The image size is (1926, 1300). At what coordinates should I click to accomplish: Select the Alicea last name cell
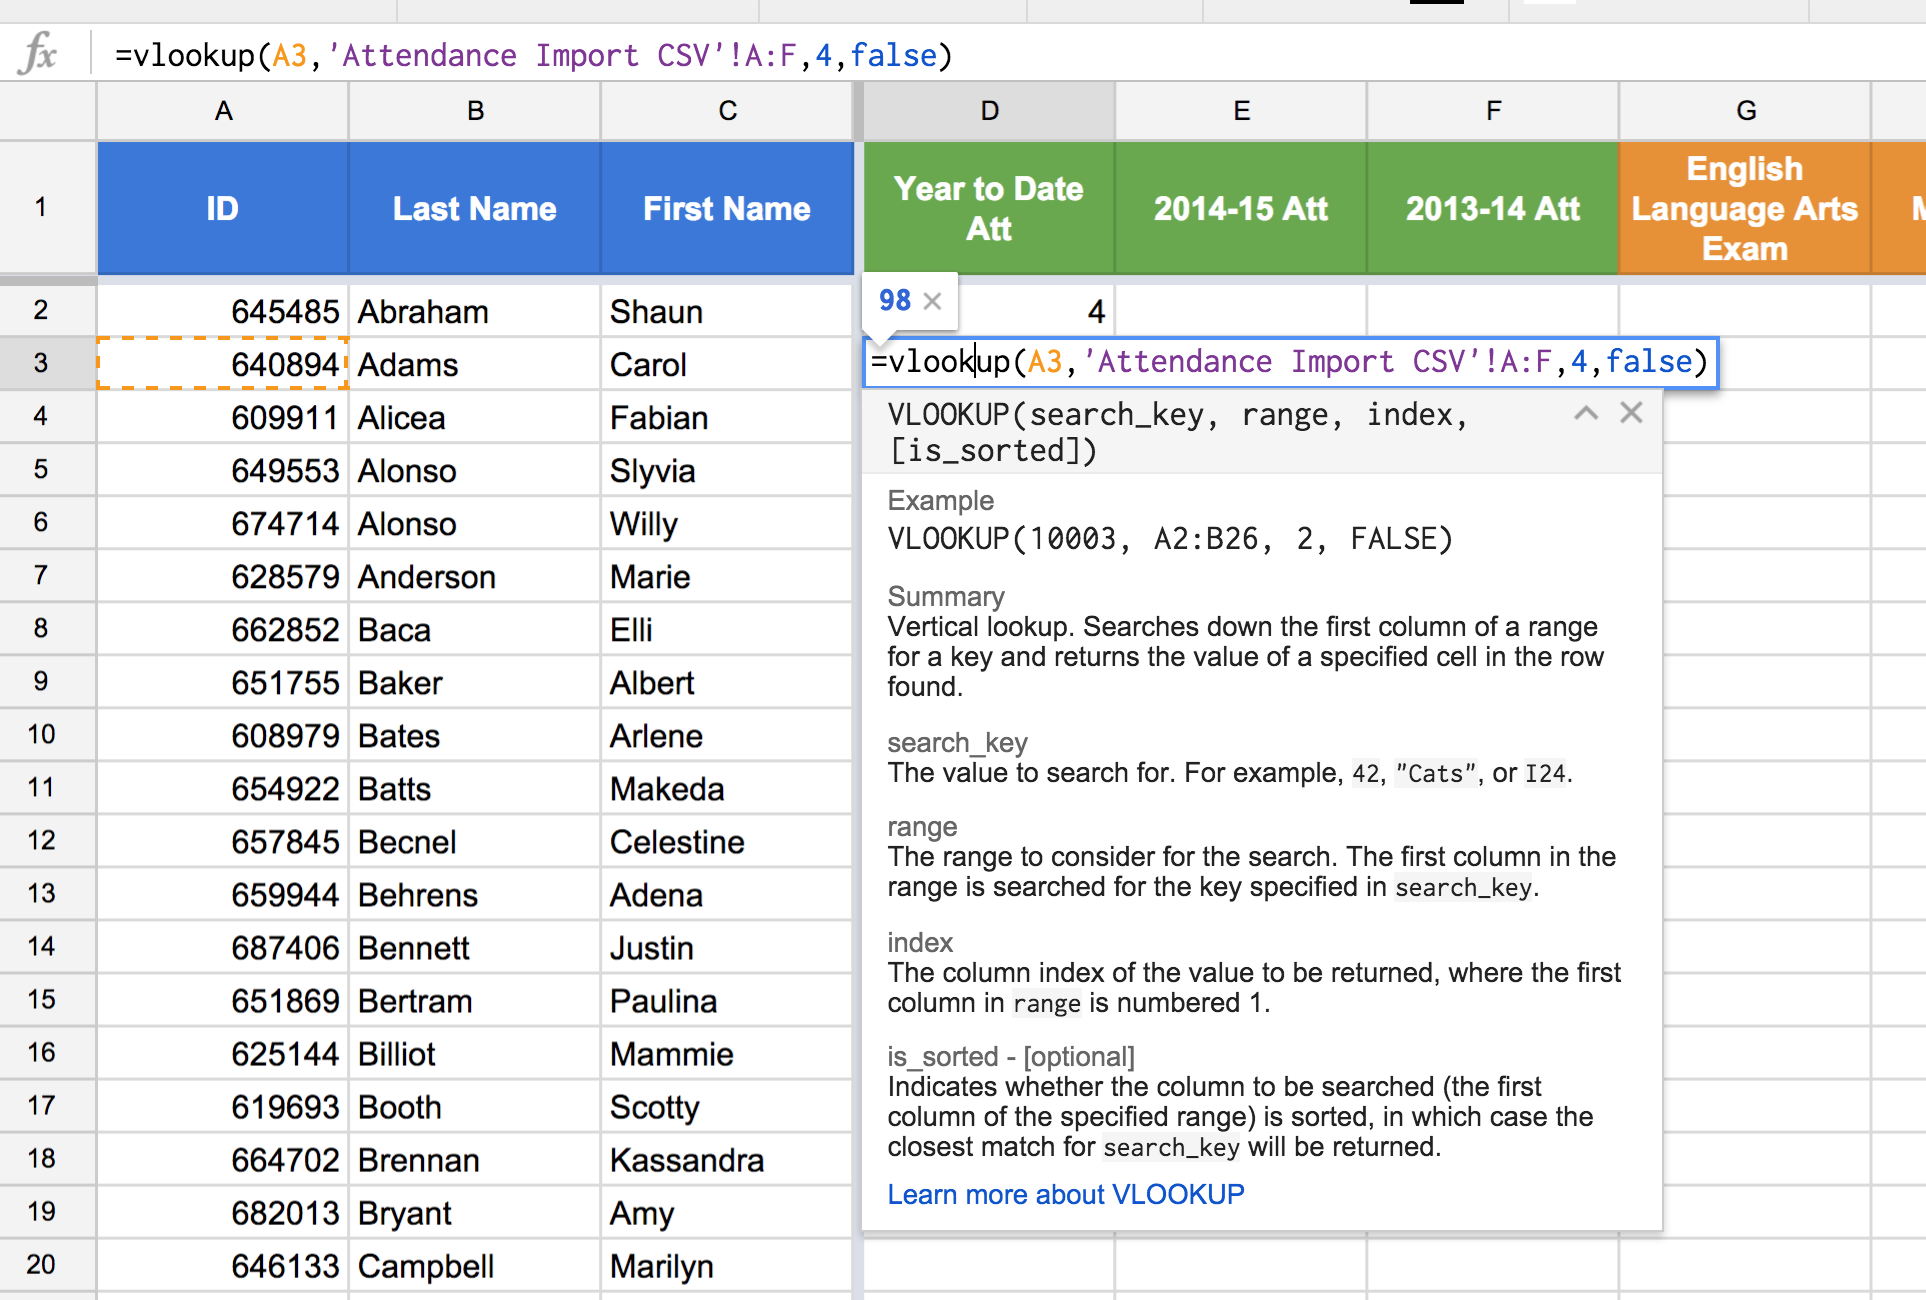tap(475, 417)
